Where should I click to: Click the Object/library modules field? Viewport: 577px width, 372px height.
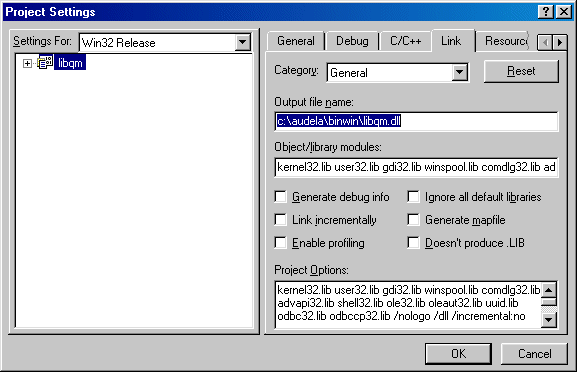point(416,167)
